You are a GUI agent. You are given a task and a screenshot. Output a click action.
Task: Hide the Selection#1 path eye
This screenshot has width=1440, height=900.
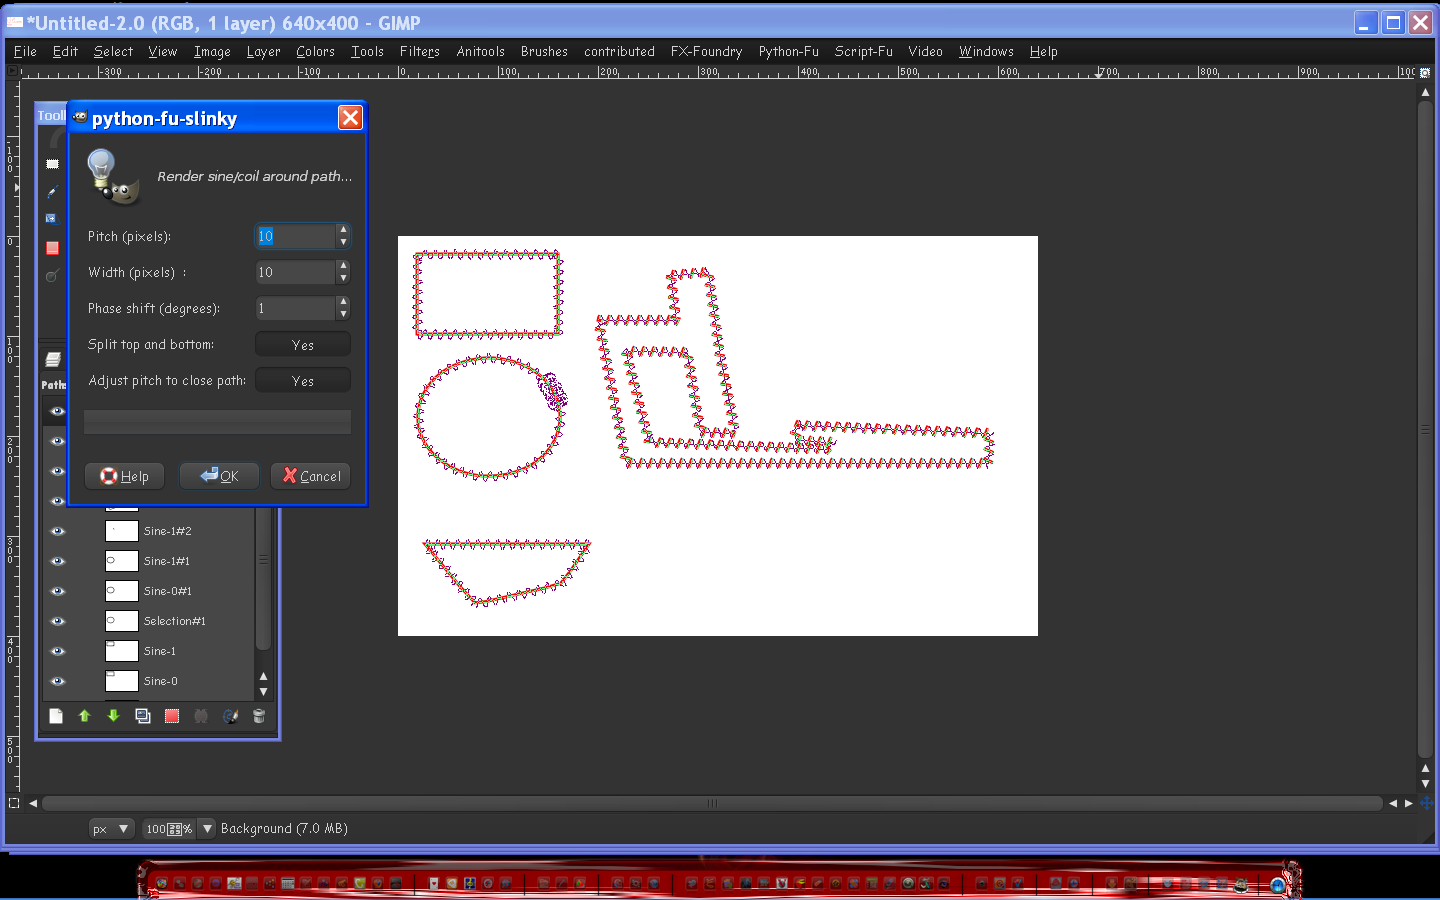(x=57, y=621)
